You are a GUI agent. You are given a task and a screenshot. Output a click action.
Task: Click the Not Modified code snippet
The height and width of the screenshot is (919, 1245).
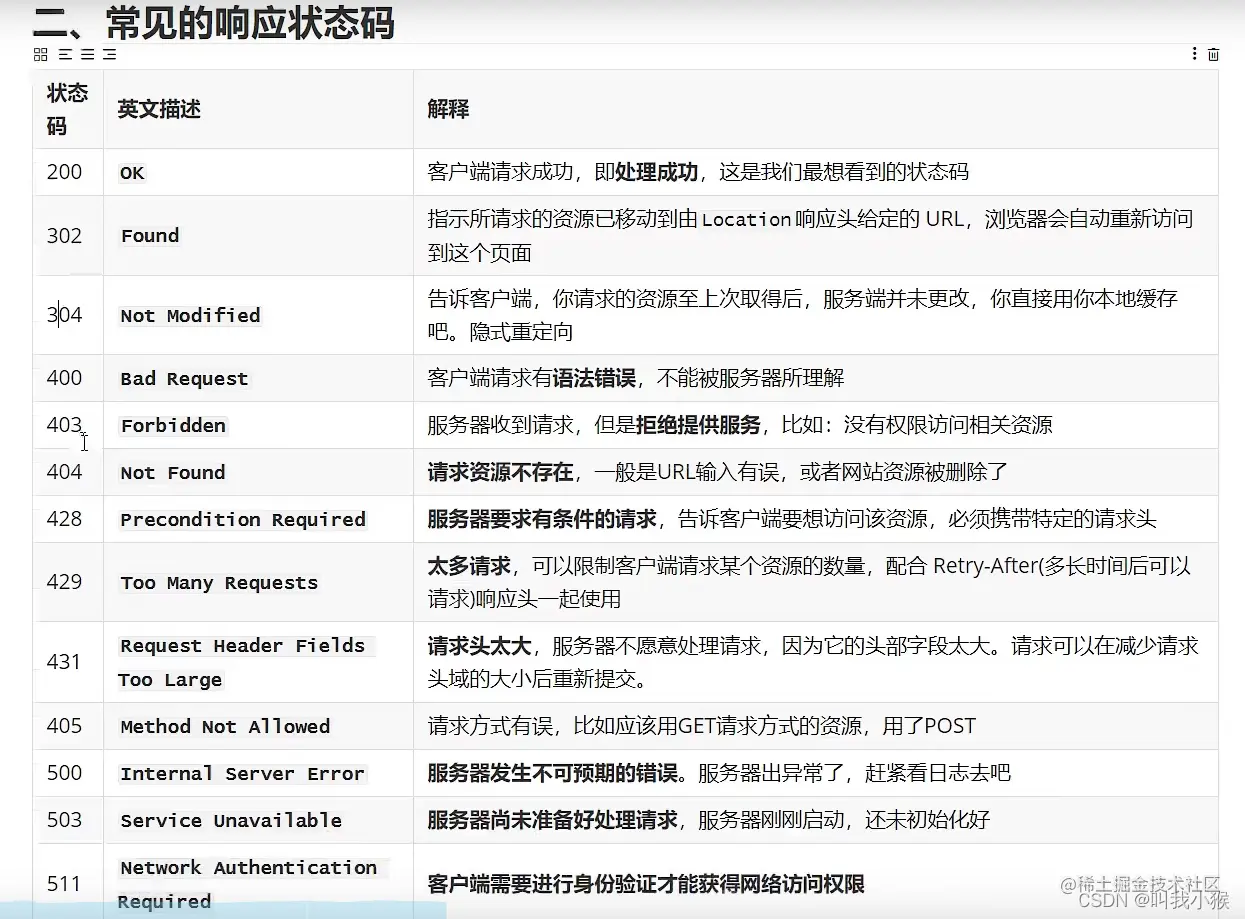click(x=190, y=315)
